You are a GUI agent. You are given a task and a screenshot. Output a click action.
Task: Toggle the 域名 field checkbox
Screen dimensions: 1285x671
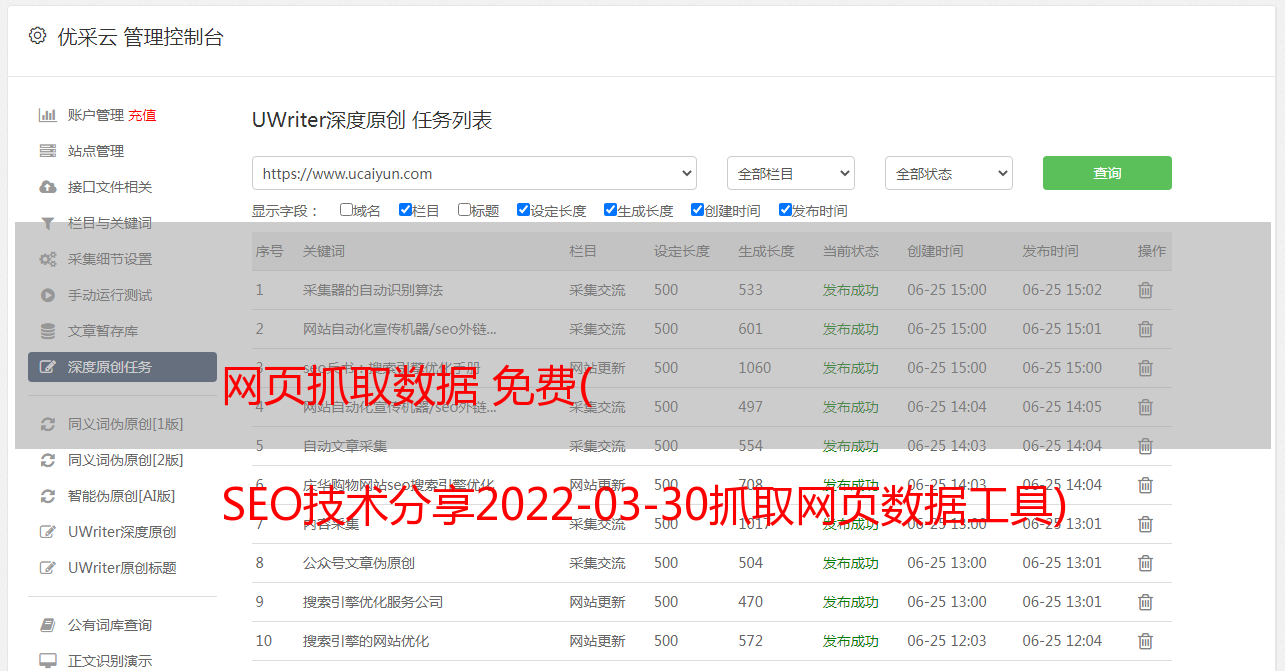coord(346,210)
